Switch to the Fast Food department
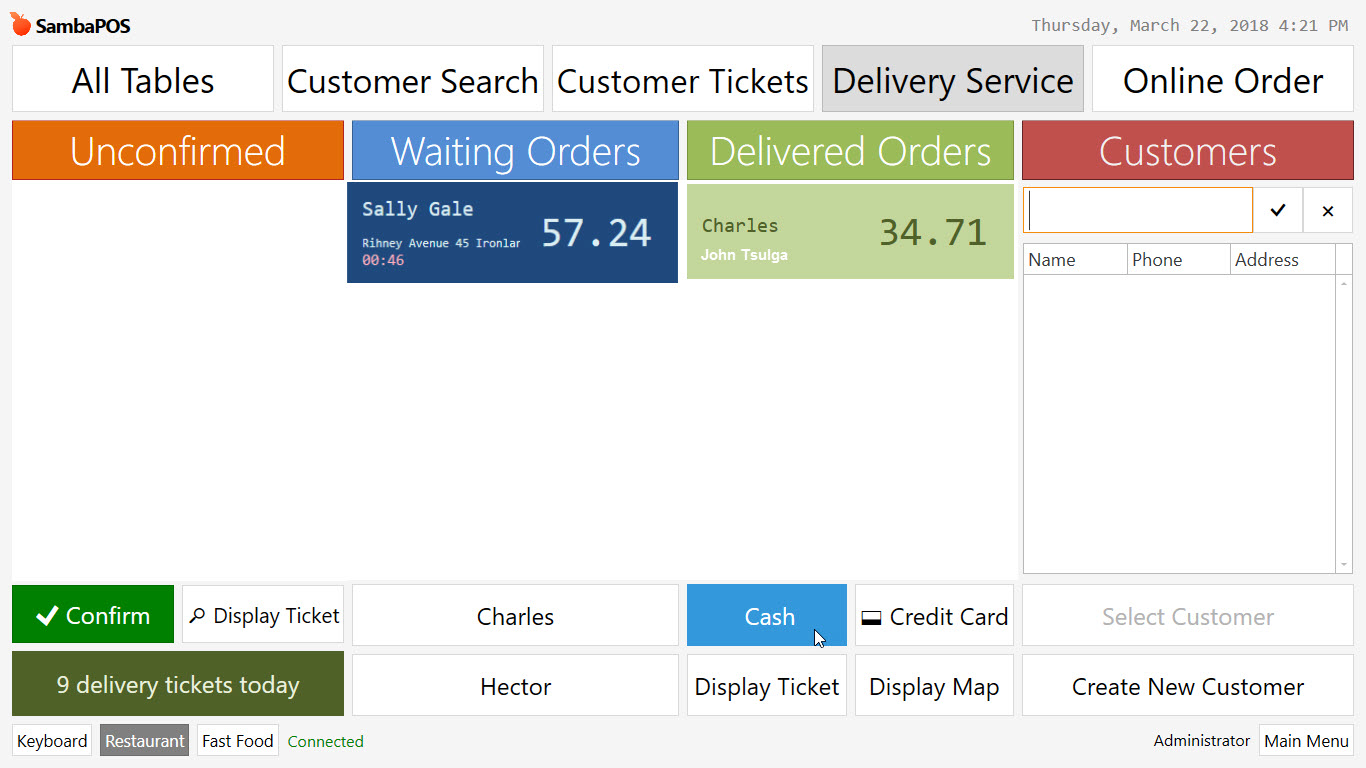 [237, 741]
